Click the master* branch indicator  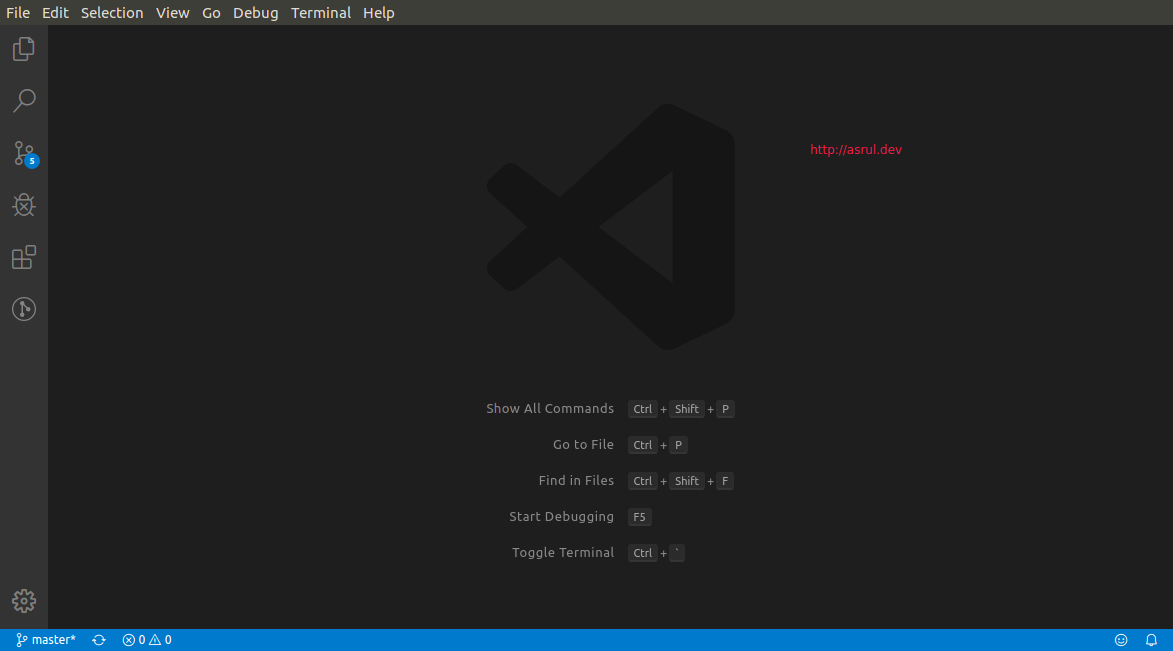click(46, 640)
